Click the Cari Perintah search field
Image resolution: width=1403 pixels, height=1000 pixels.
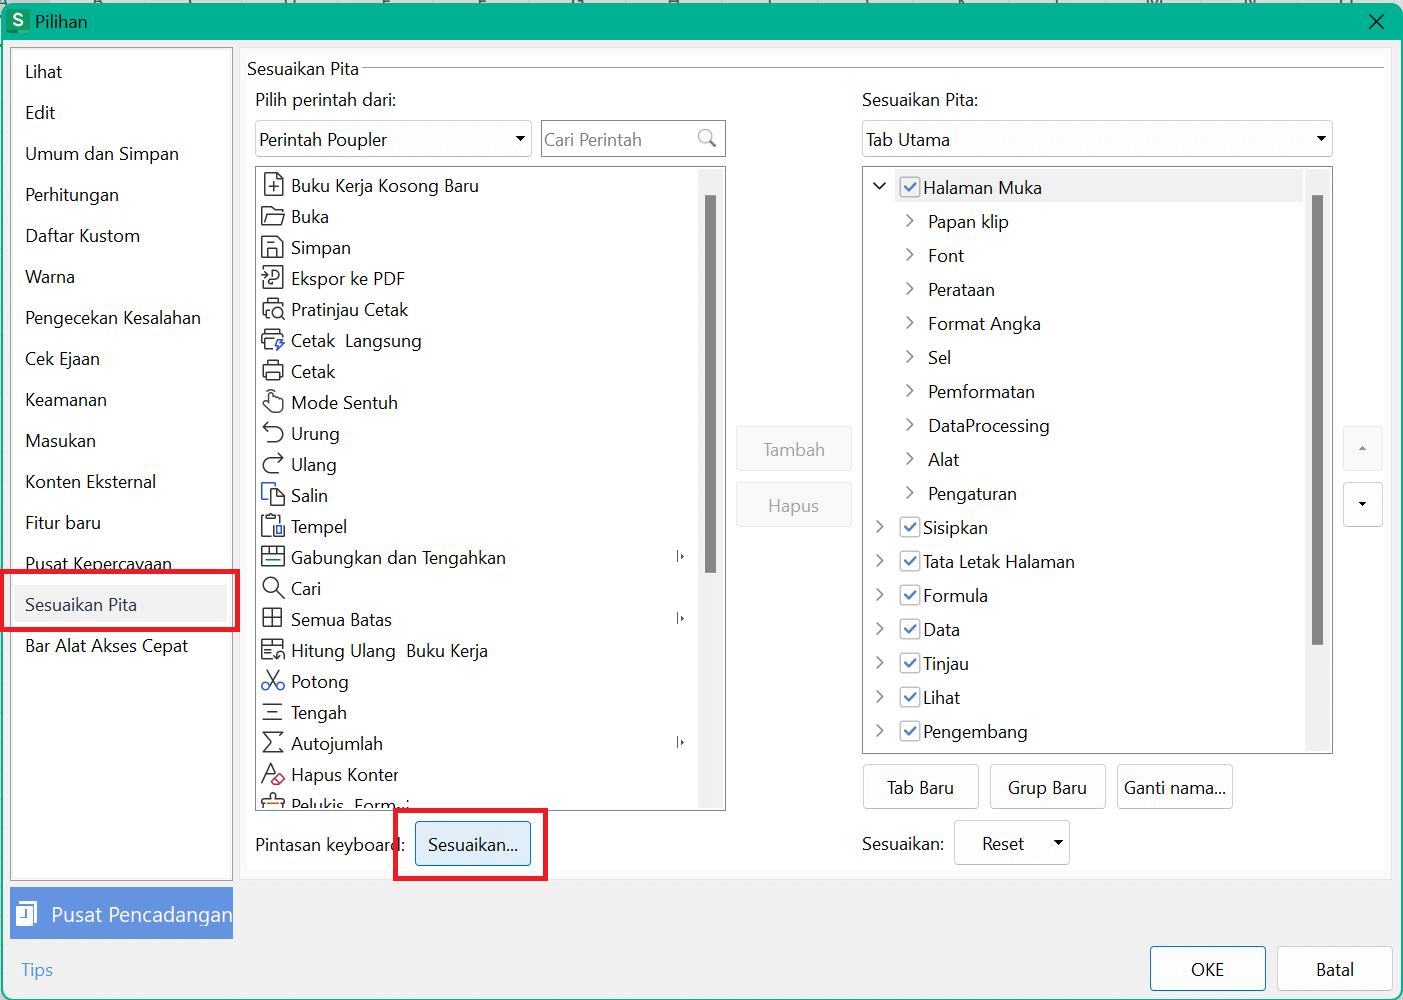617,139
